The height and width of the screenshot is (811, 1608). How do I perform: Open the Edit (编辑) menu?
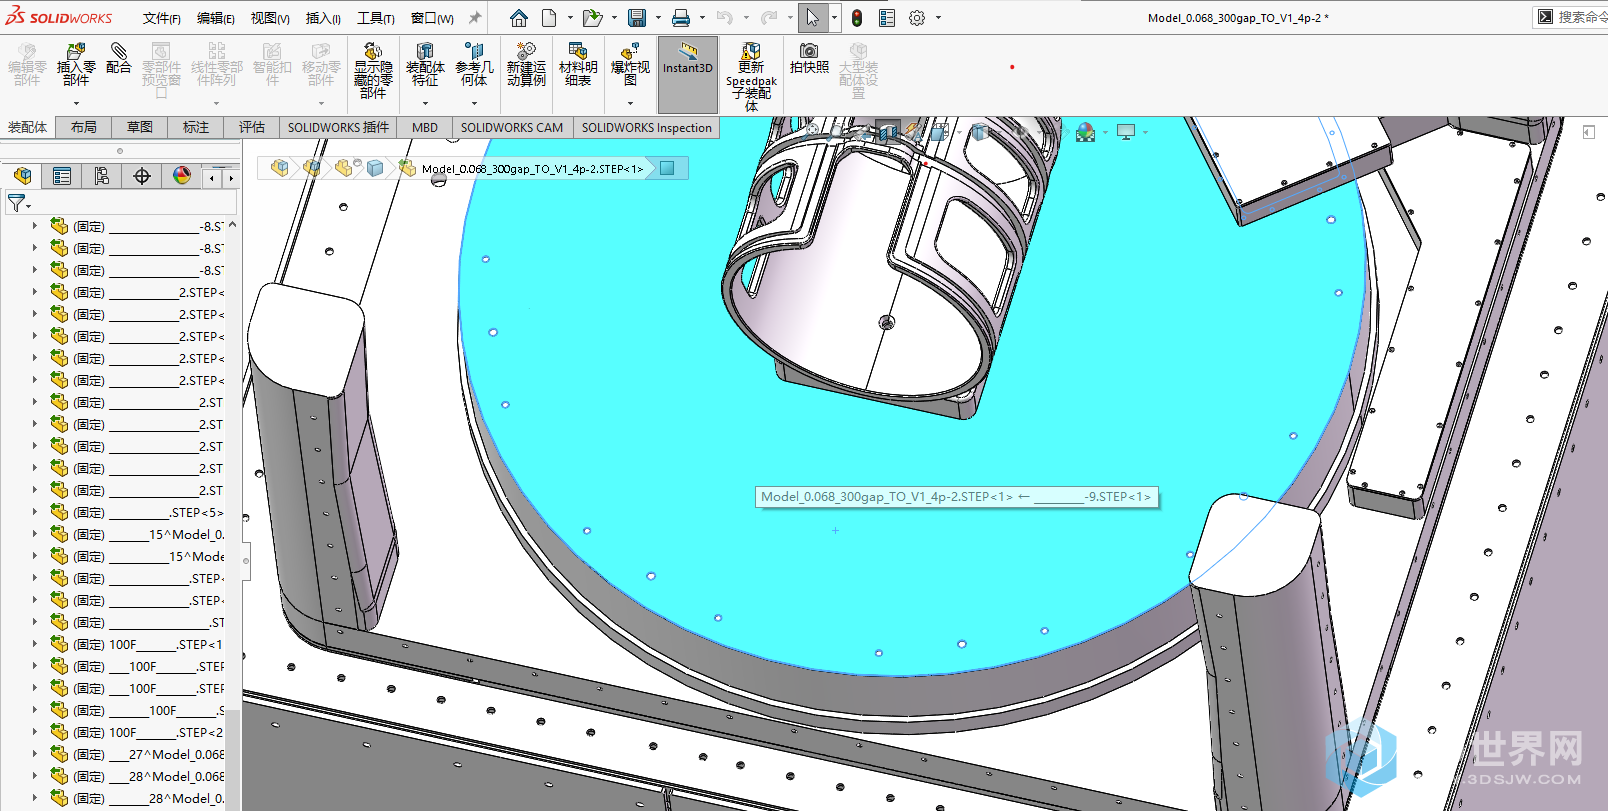tap(216, 18)
